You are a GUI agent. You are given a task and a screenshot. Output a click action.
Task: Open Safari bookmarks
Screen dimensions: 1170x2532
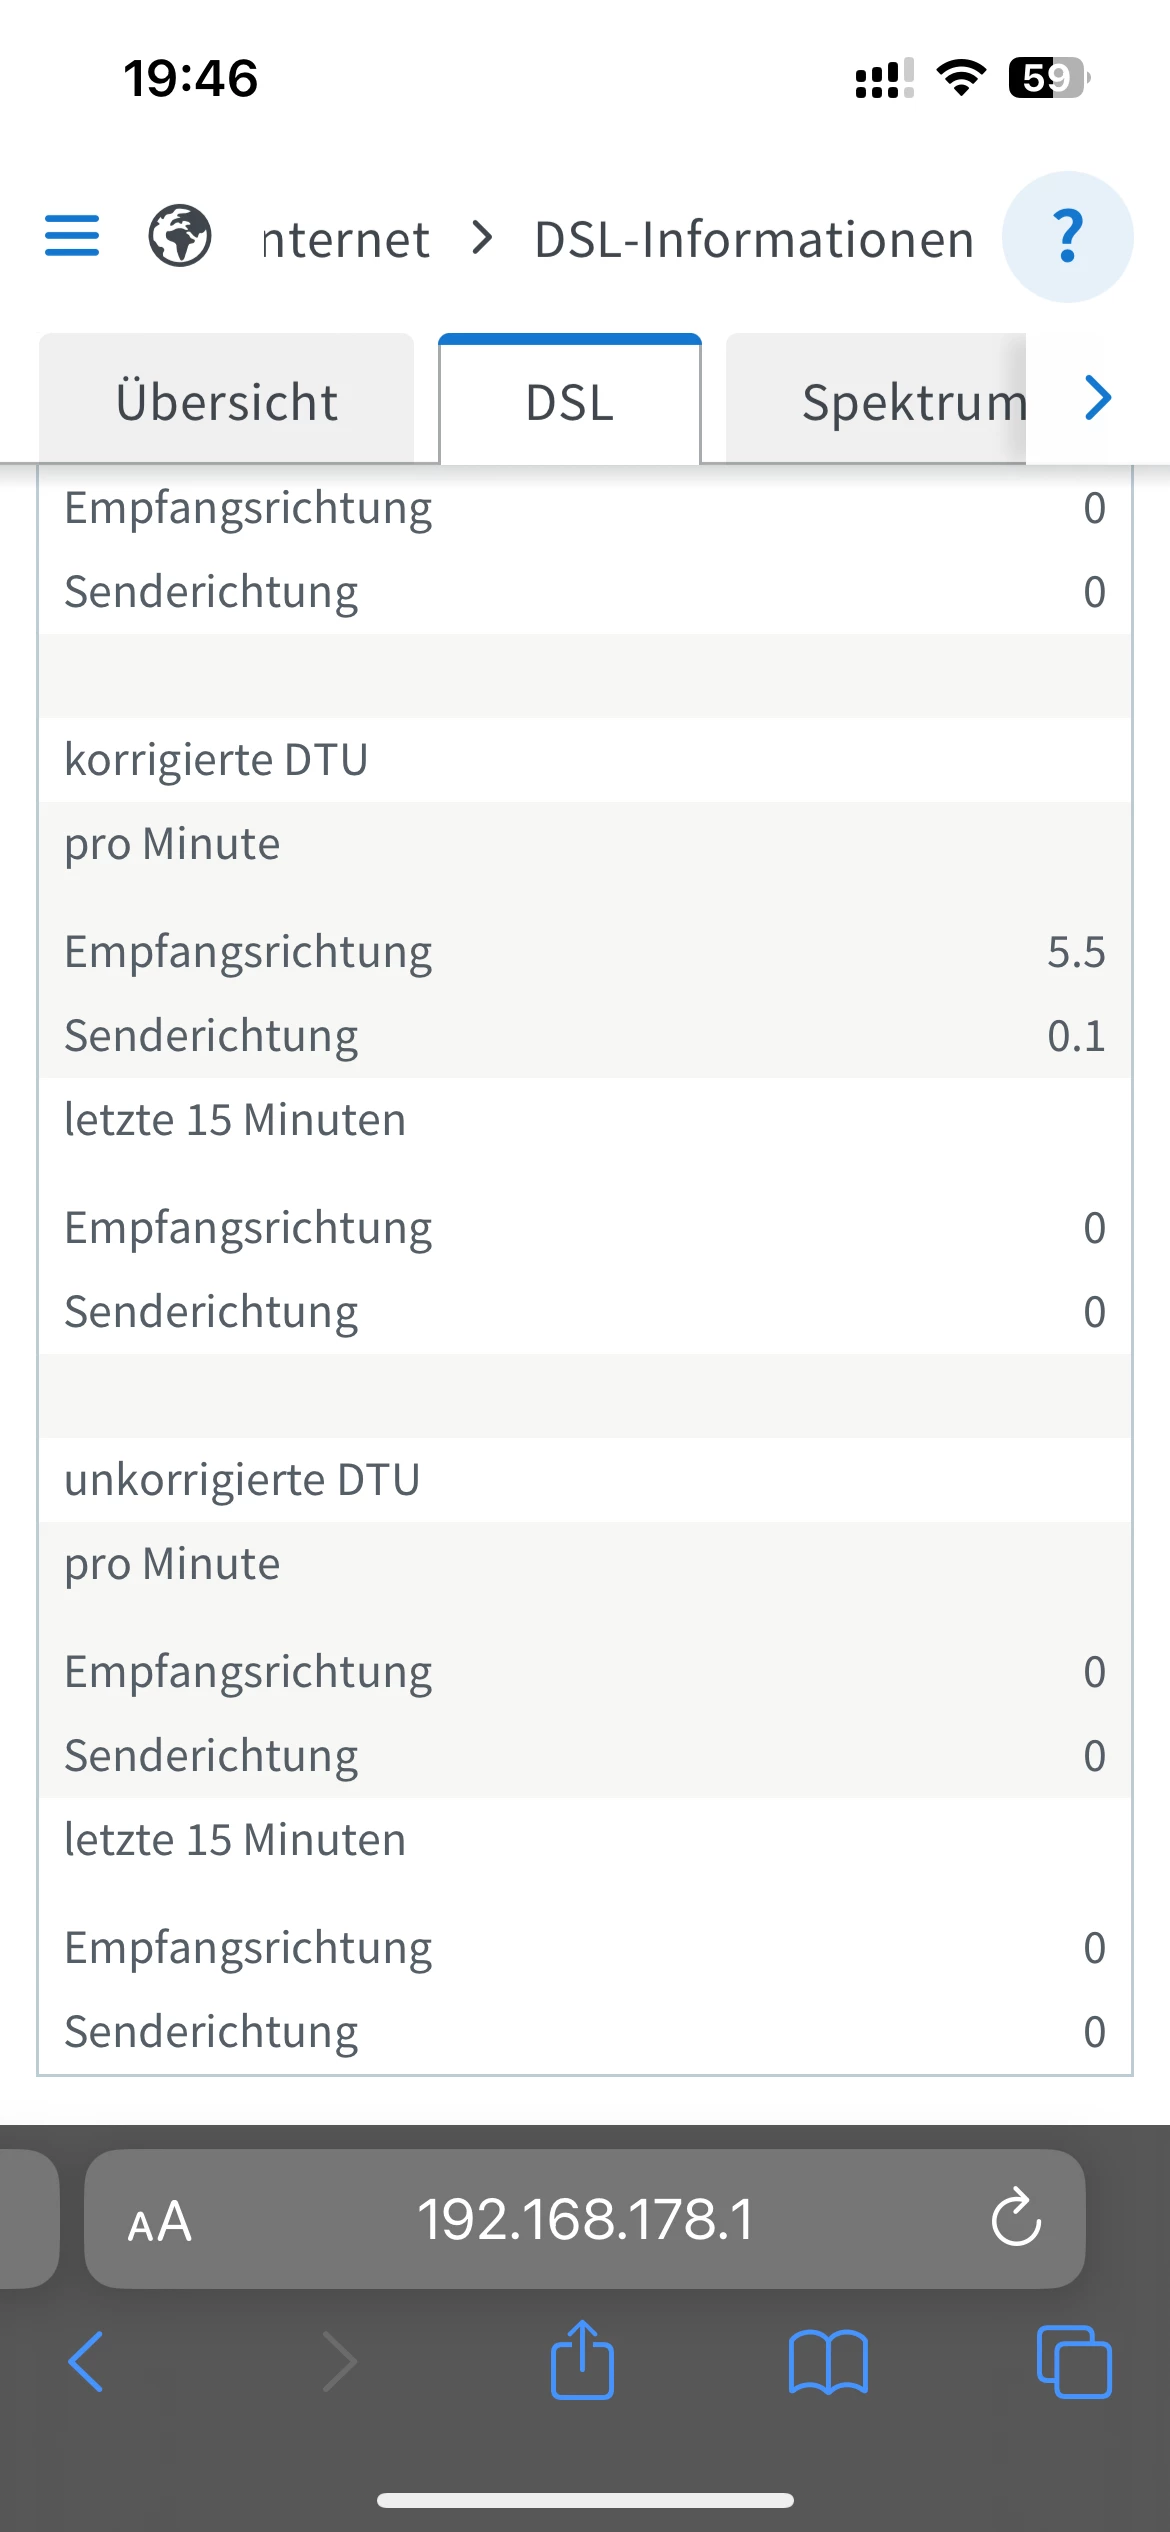(x=828, y=2362)
